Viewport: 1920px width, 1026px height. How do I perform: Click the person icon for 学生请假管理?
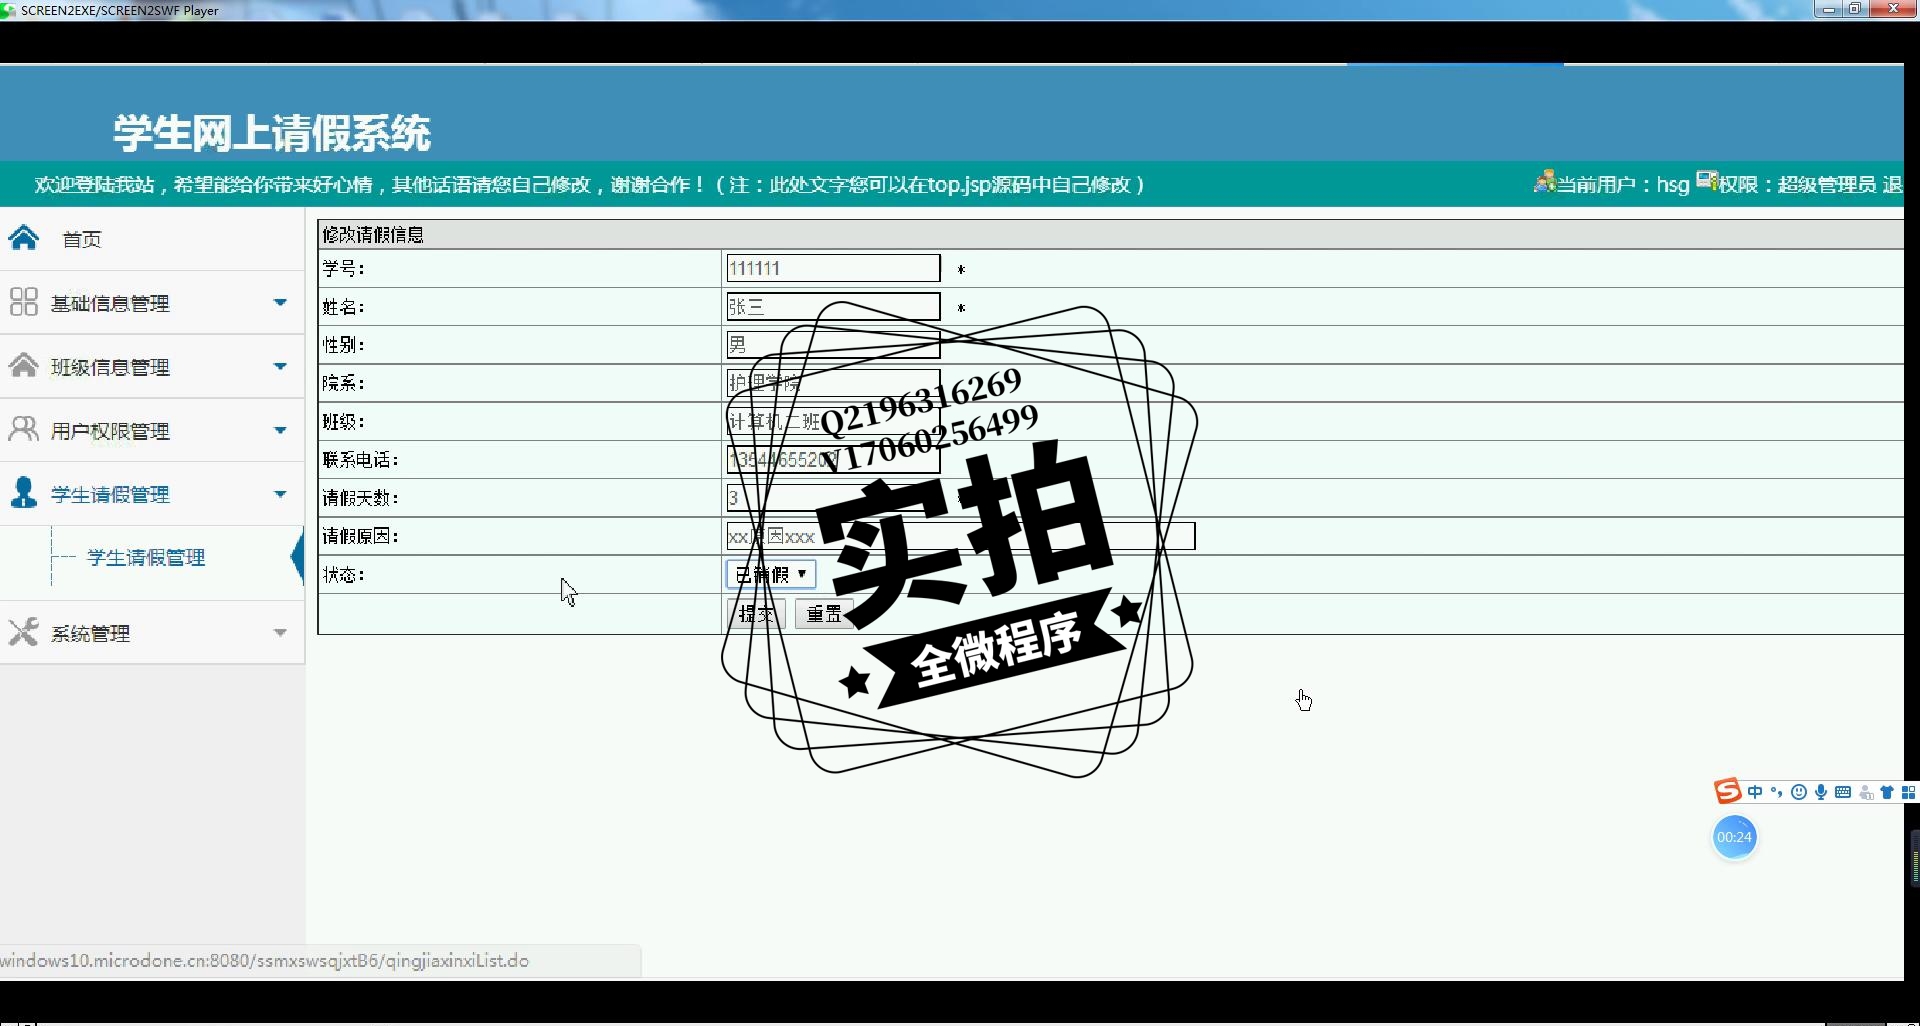click(x=24, y=493)
